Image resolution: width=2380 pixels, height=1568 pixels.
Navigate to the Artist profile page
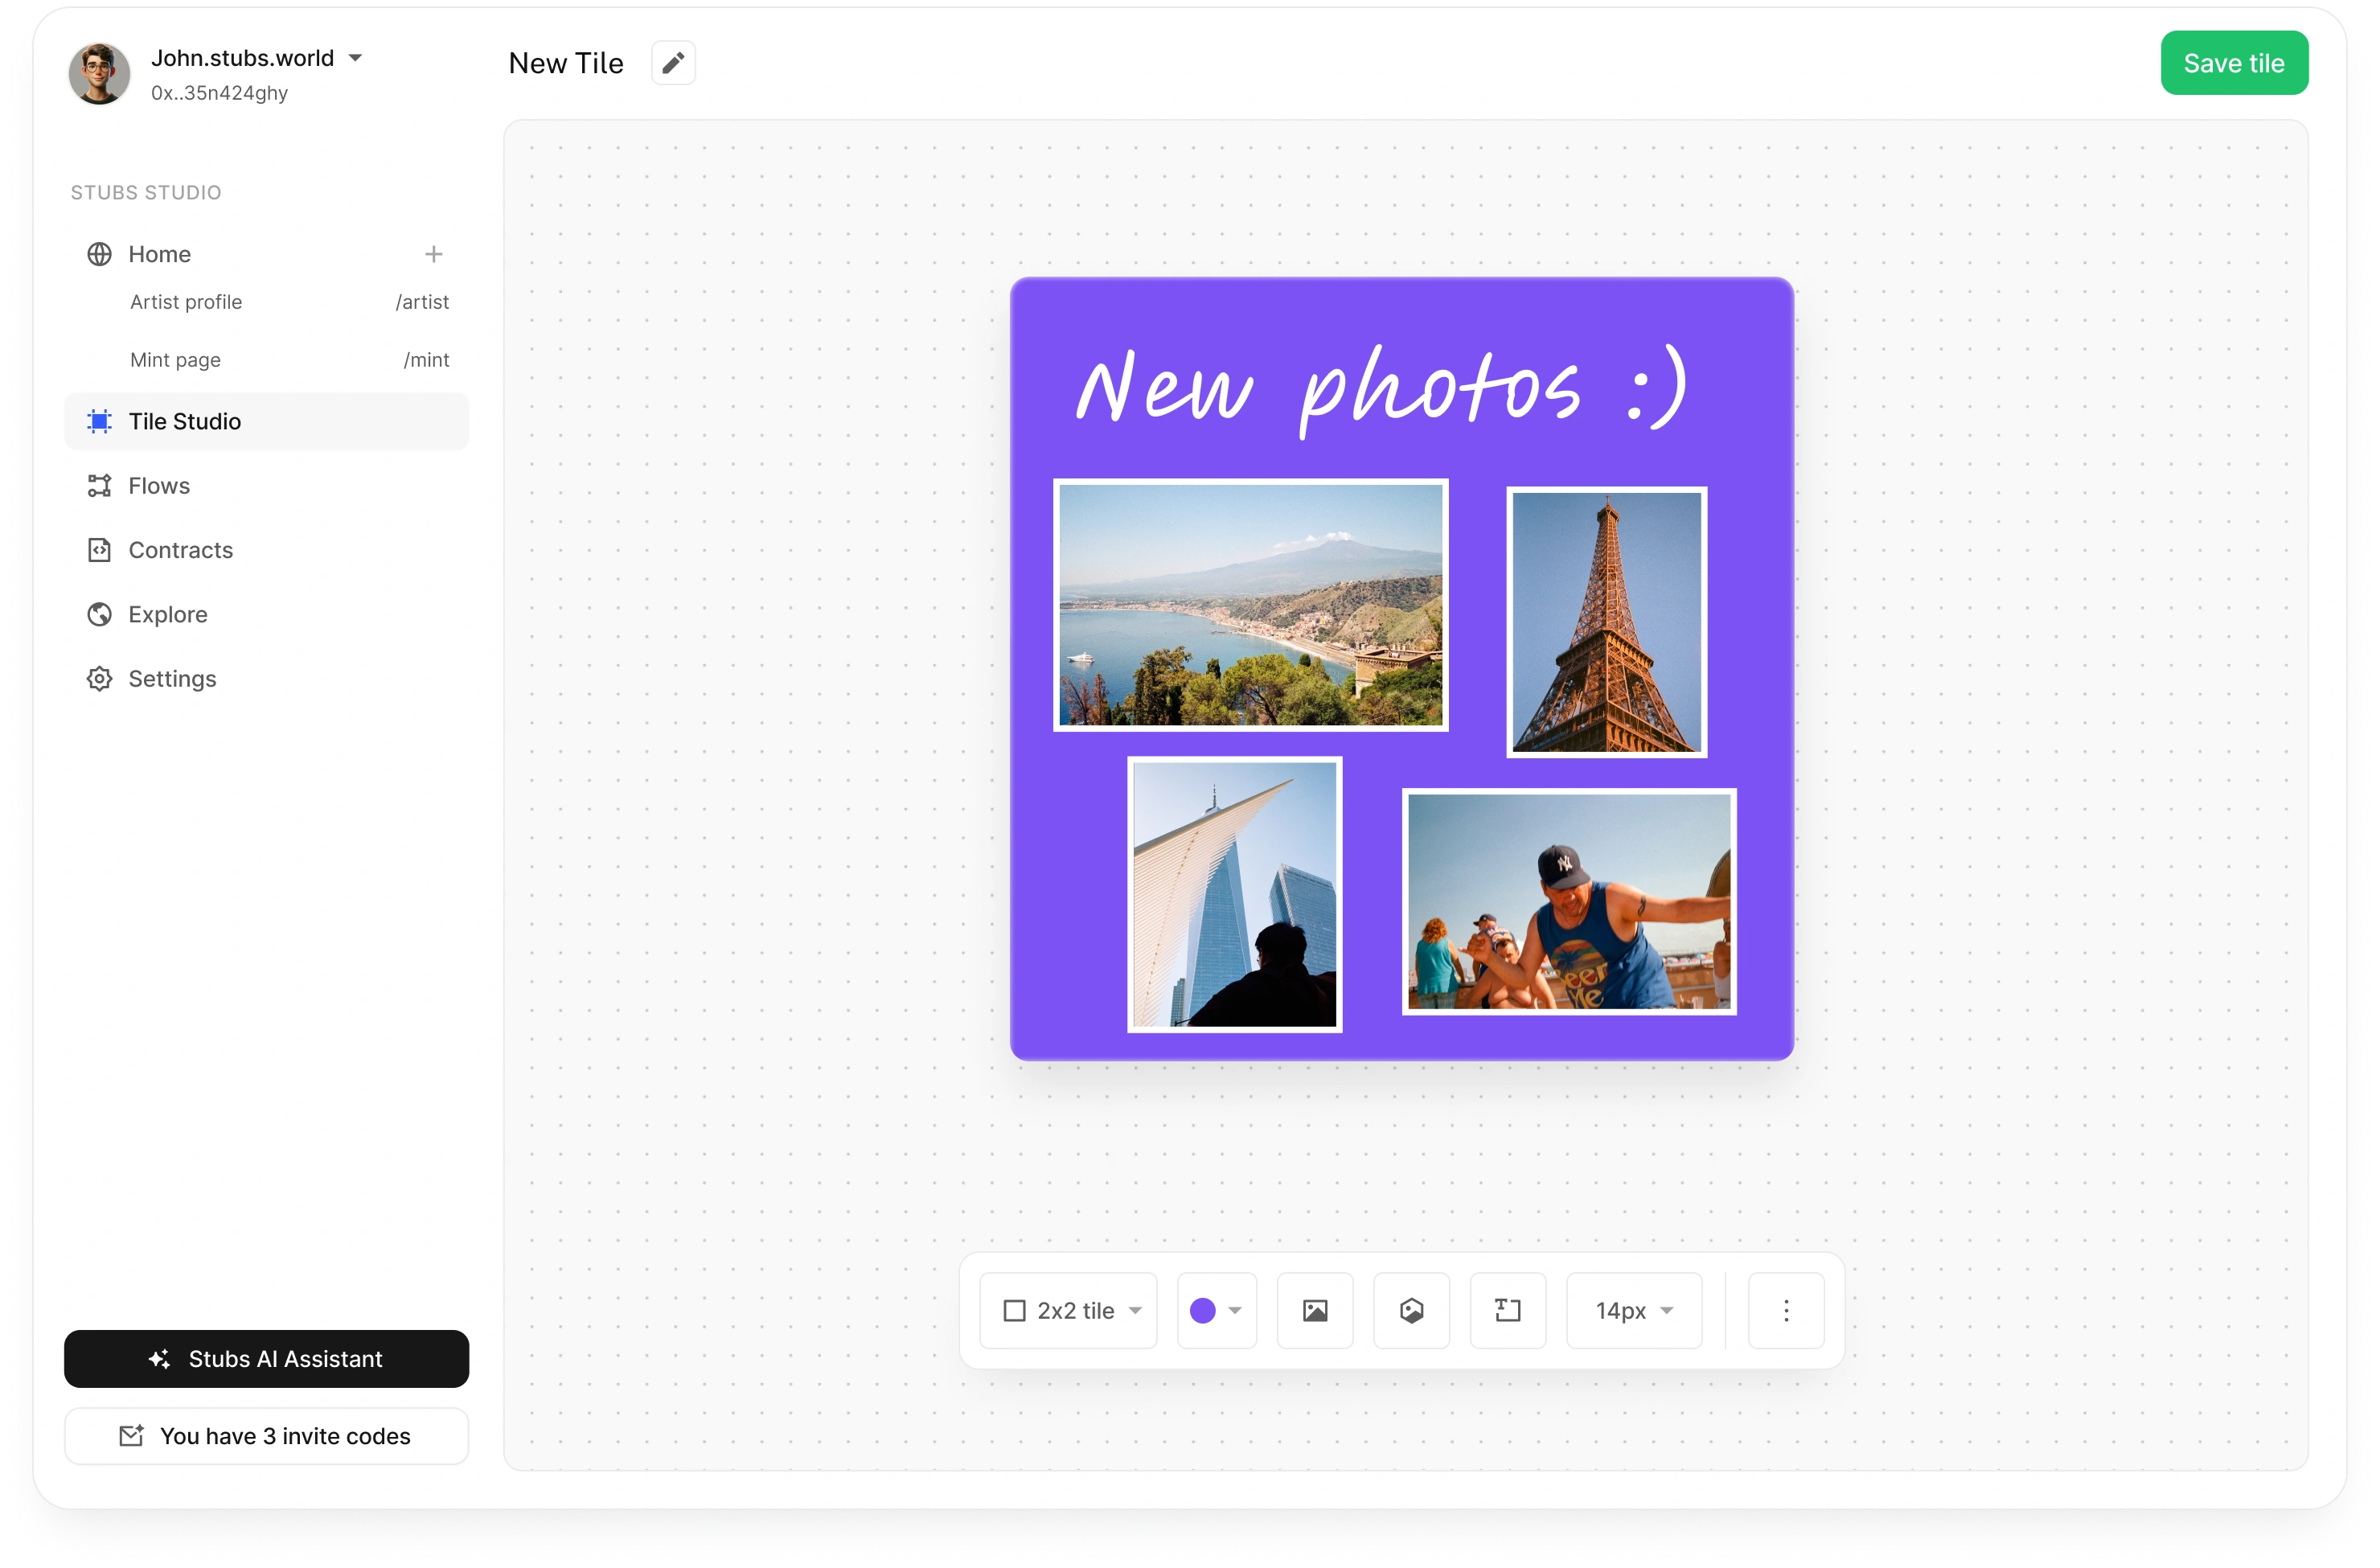tap(186, 301)
